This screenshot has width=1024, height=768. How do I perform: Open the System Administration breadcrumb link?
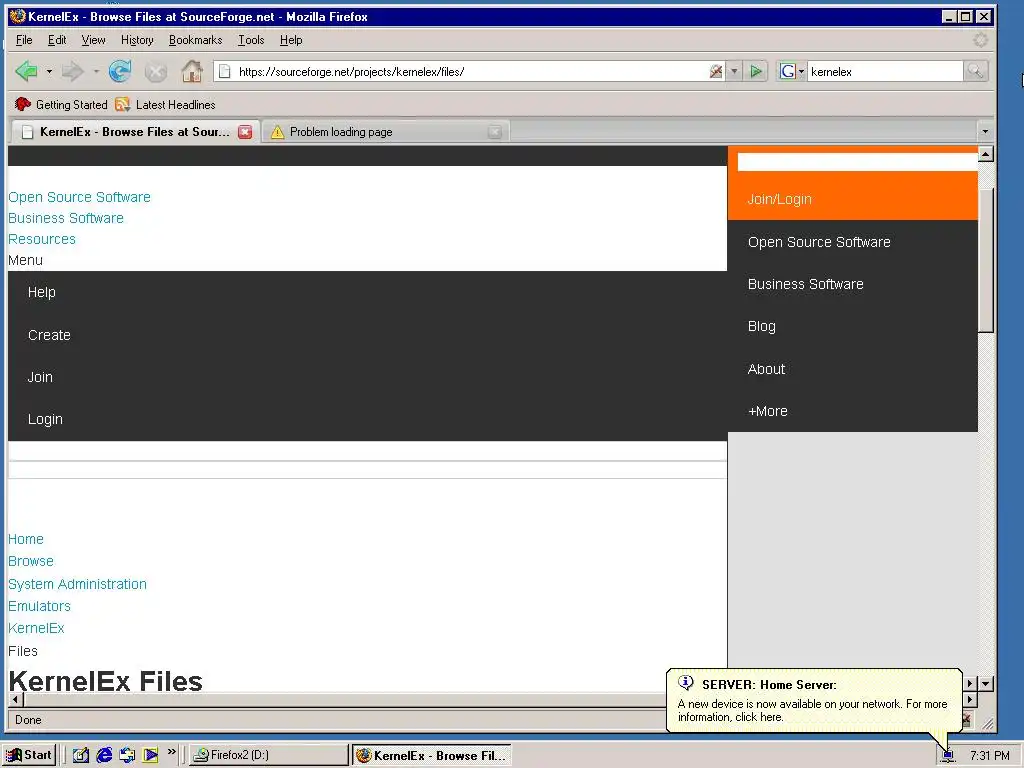[77, 584]
